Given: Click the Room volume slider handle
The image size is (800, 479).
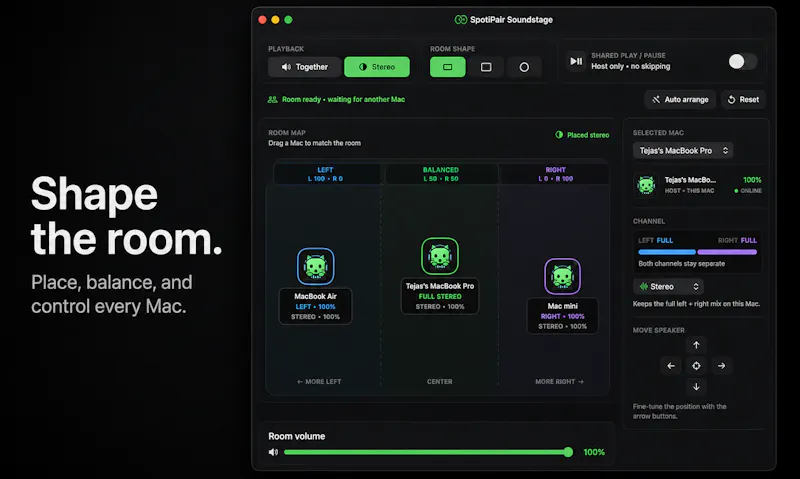Looking at the screenshot, I should coord(568,452).
